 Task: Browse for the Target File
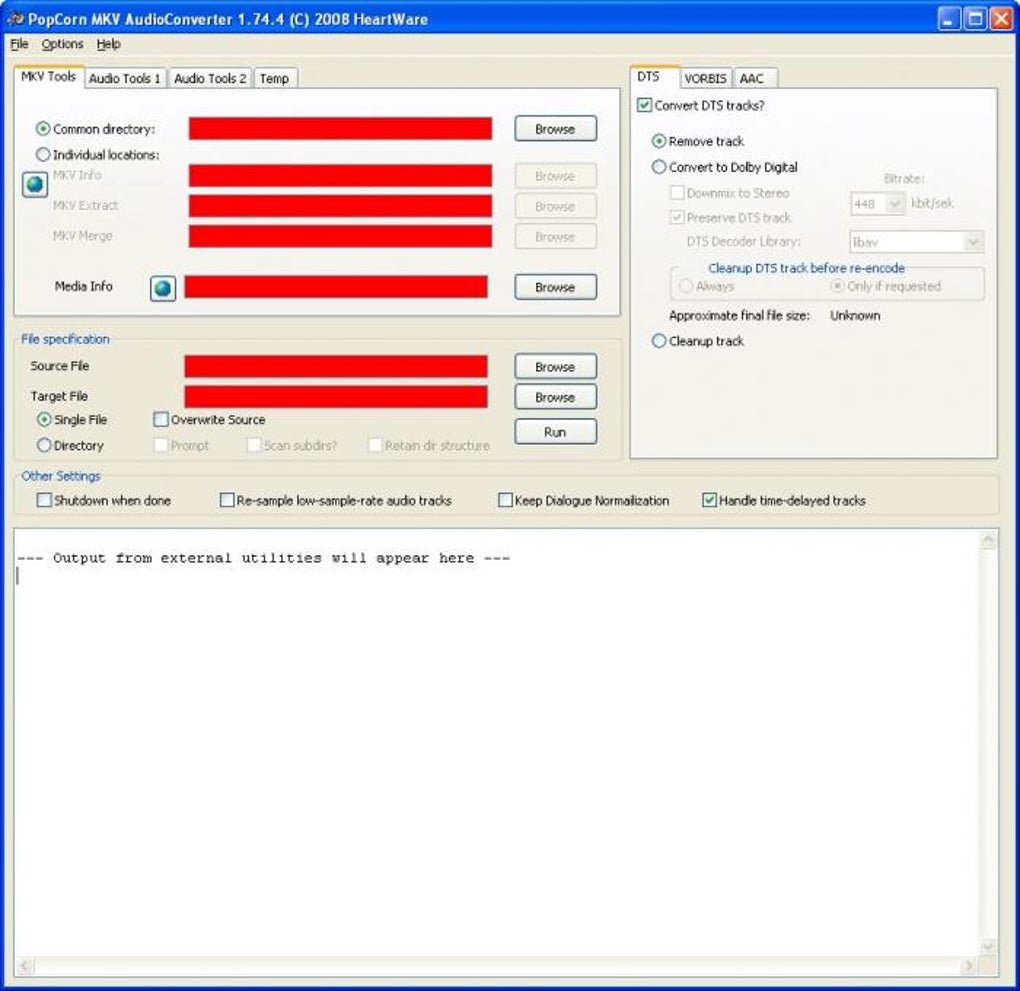(555, 397)
